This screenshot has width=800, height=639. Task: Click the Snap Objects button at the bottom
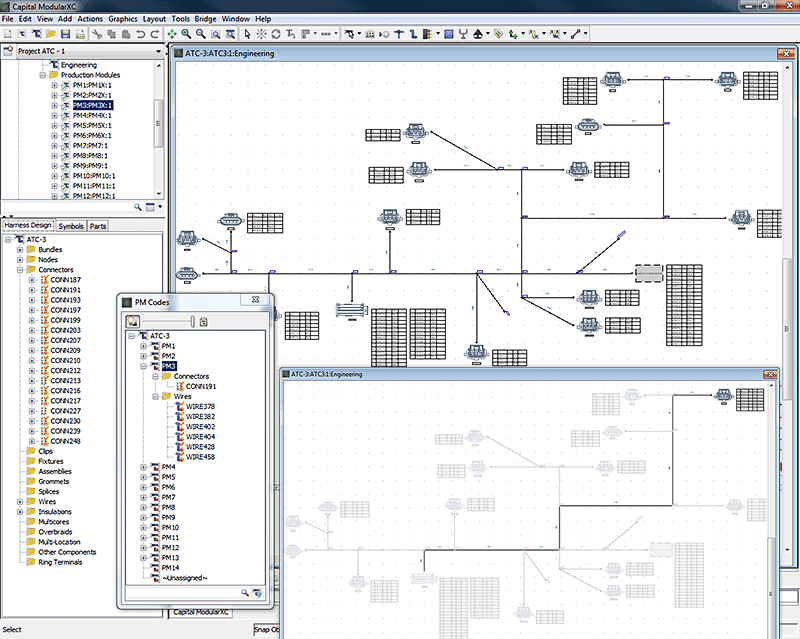point(266,630)
